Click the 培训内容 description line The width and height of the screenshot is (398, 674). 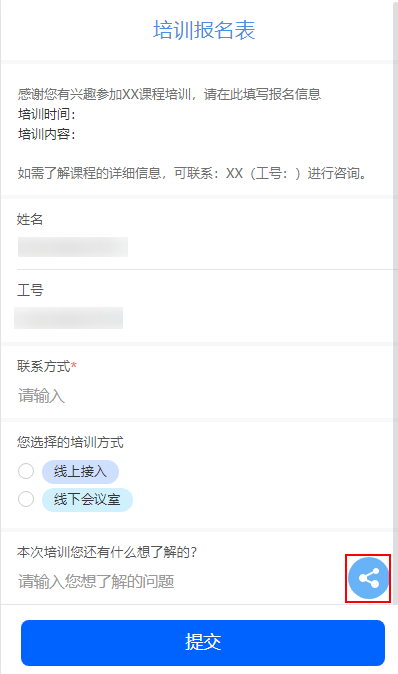click(x=47, y=134)
